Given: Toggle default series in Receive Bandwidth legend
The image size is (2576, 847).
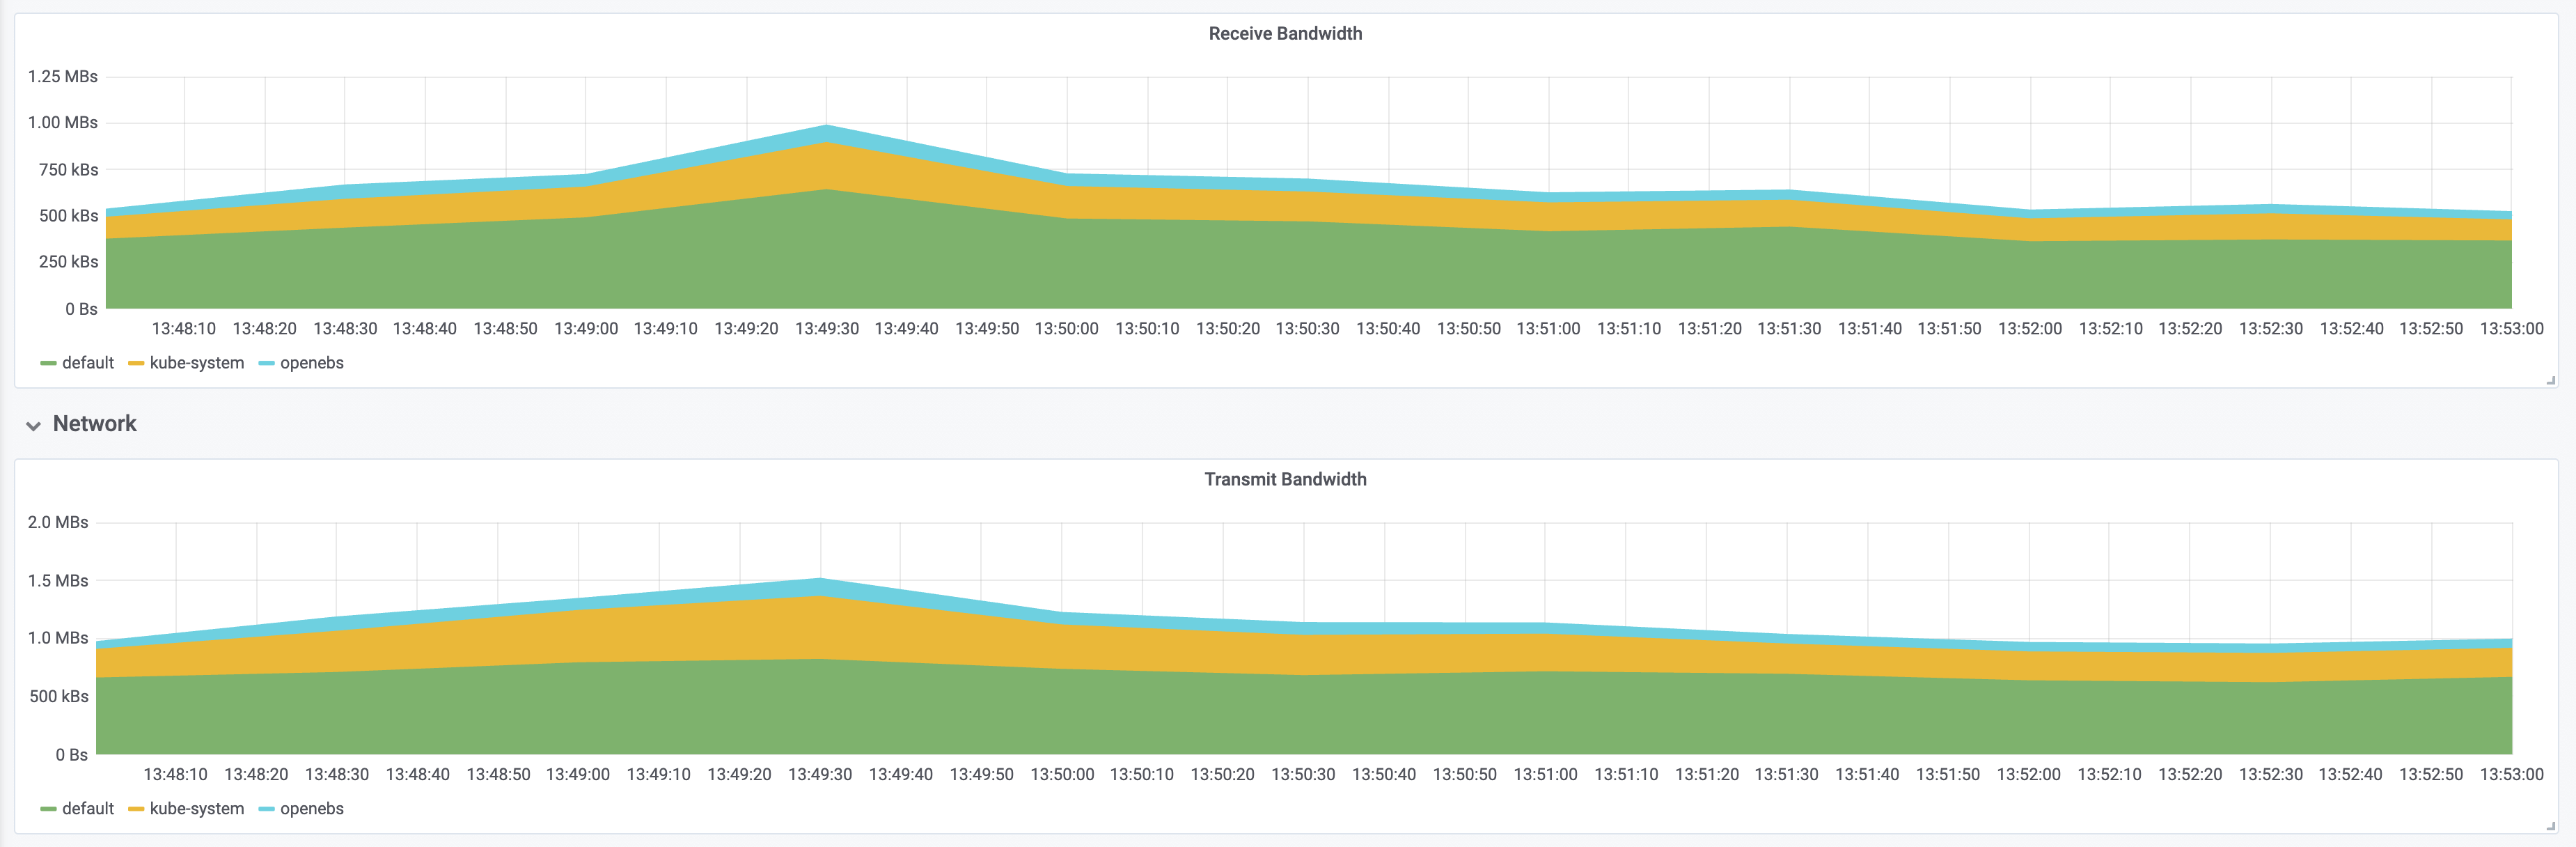Looking at the screenshot, I should click(88, 363).
